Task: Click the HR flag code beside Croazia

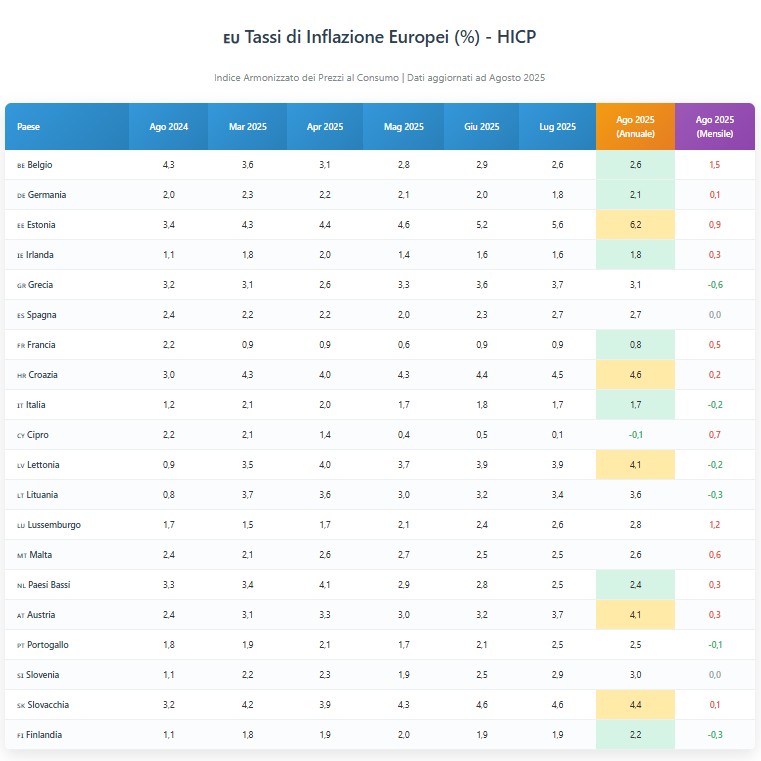Action: [21, 375]
